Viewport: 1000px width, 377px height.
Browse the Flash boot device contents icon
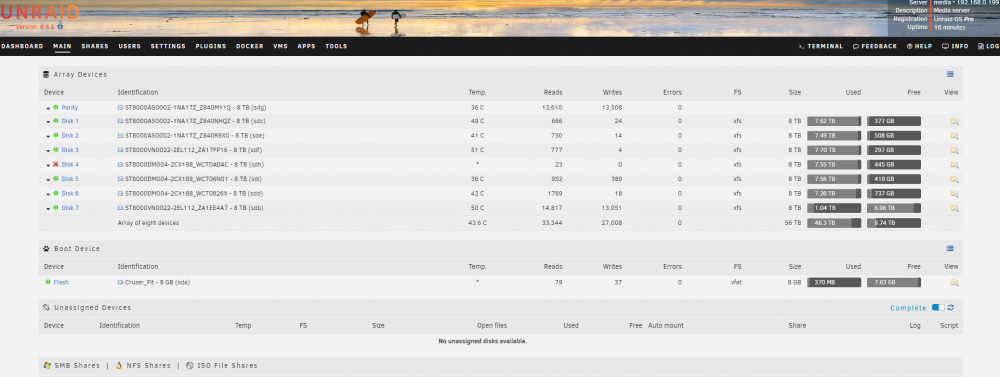pos(954,283)
